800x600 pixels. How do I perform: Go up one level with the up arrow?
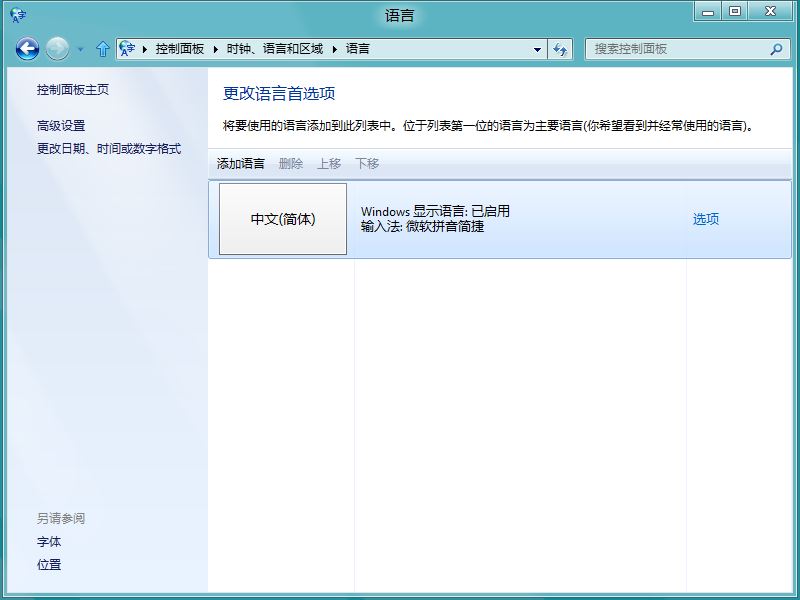point(103,49)
